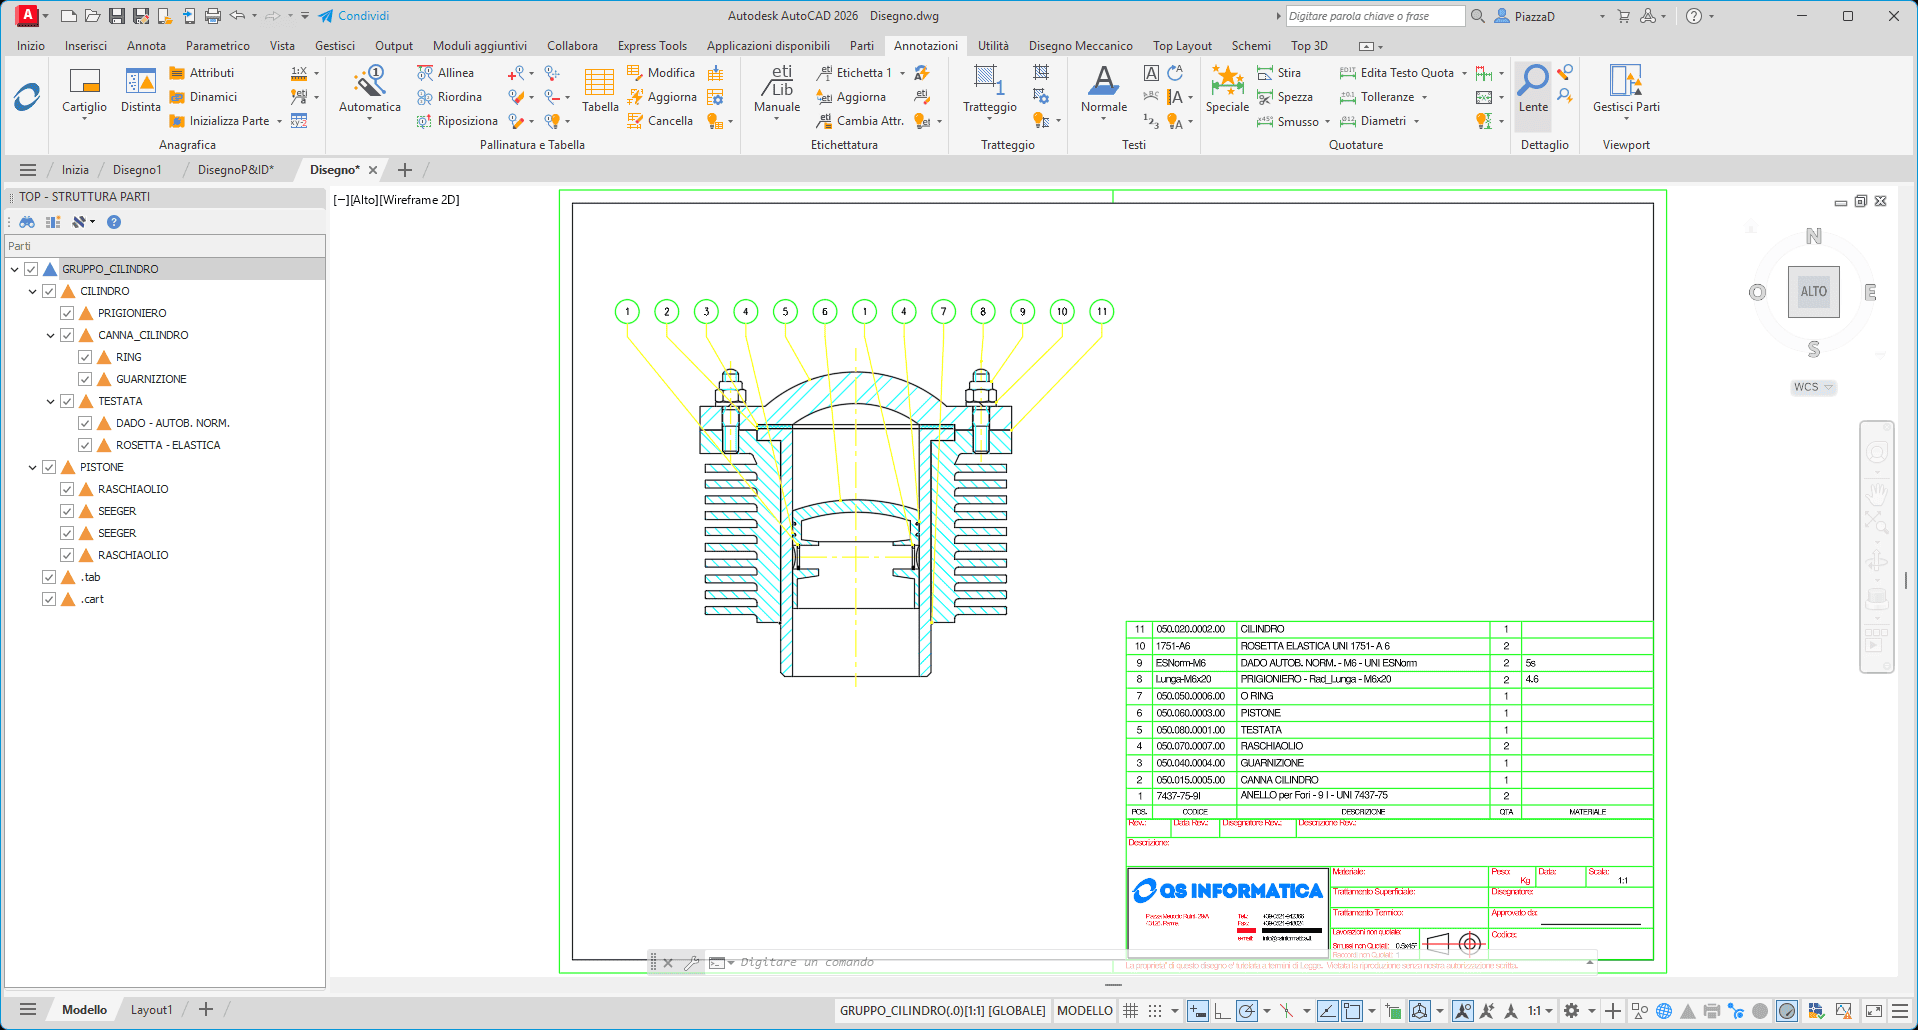
Task: Uncheck the GUARNIZIONE part checkbox
Action: click(x=85, y=379)
